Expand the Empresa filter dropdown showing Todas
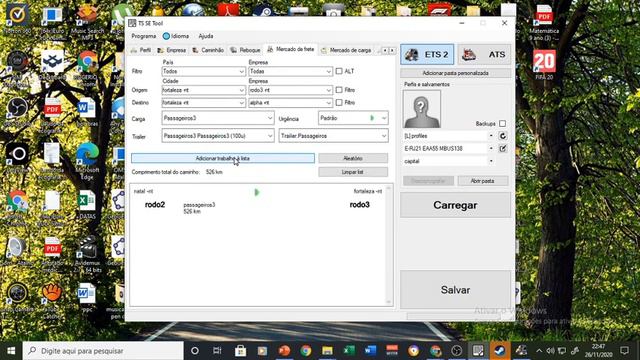The image size is (640, 360). (329, 71)
